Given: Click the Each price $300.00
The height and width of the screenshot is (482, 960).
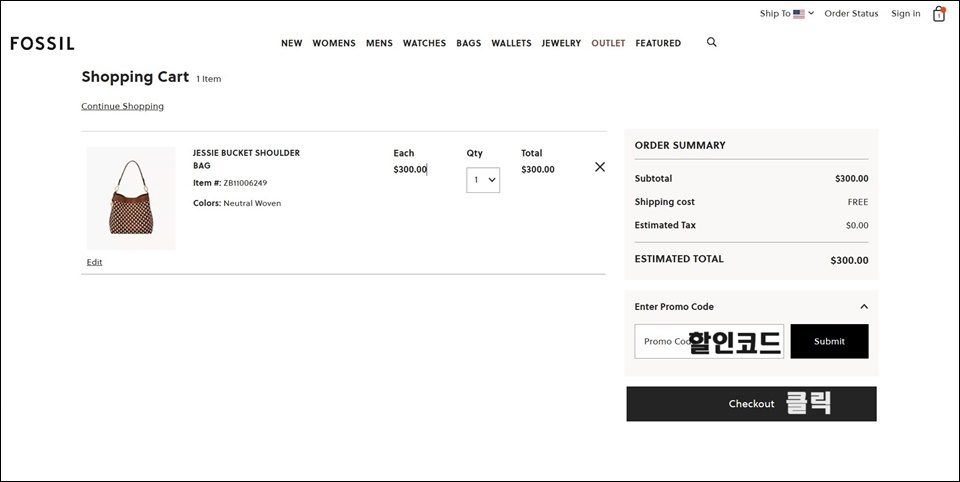Looking at the screenshot, I should (410, 170).
